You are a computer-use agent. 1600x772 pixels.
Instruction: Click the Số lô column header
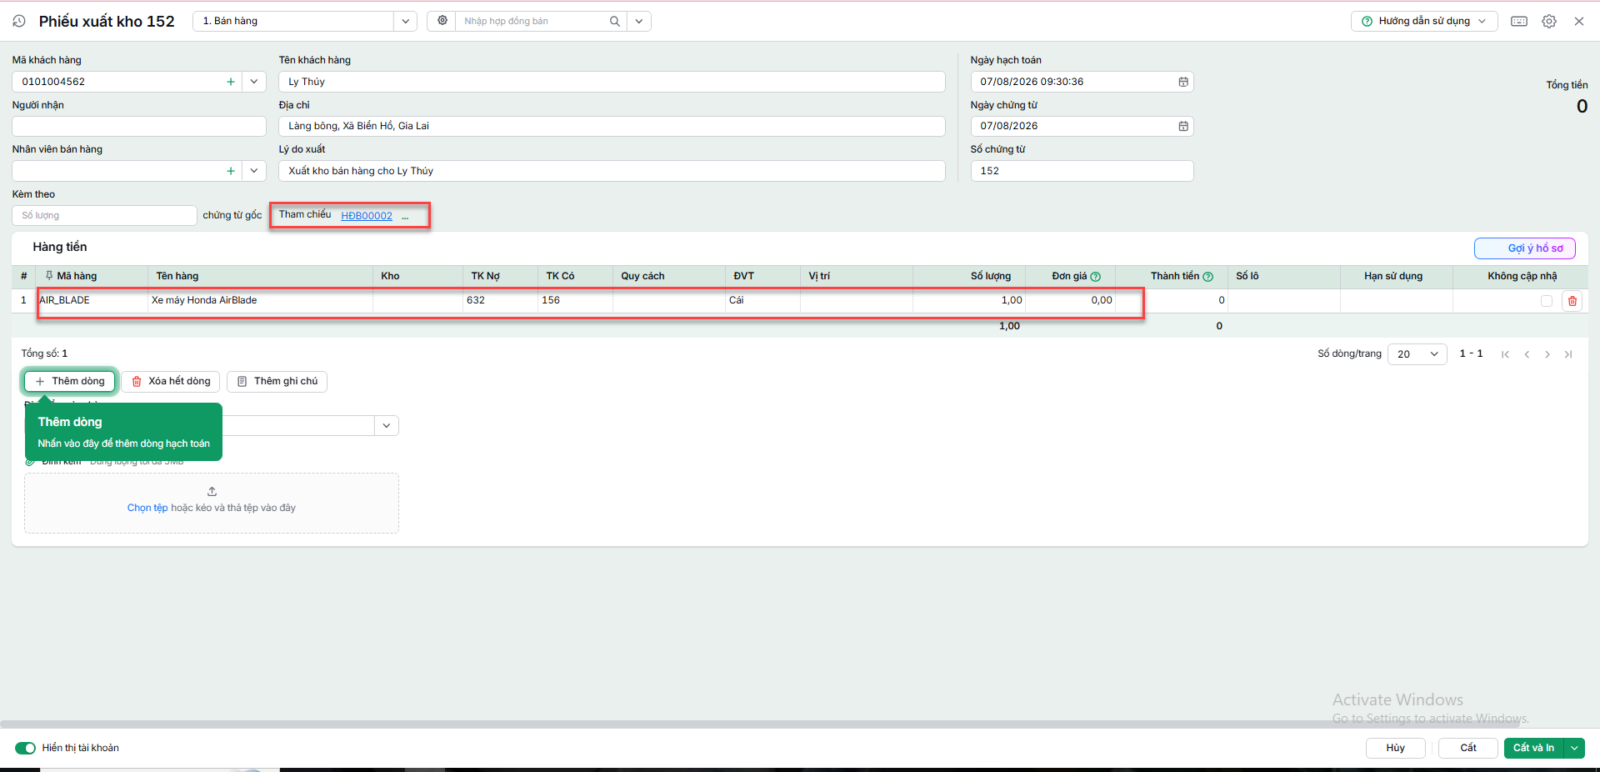pyautogui.click(x=1284, y=276)
